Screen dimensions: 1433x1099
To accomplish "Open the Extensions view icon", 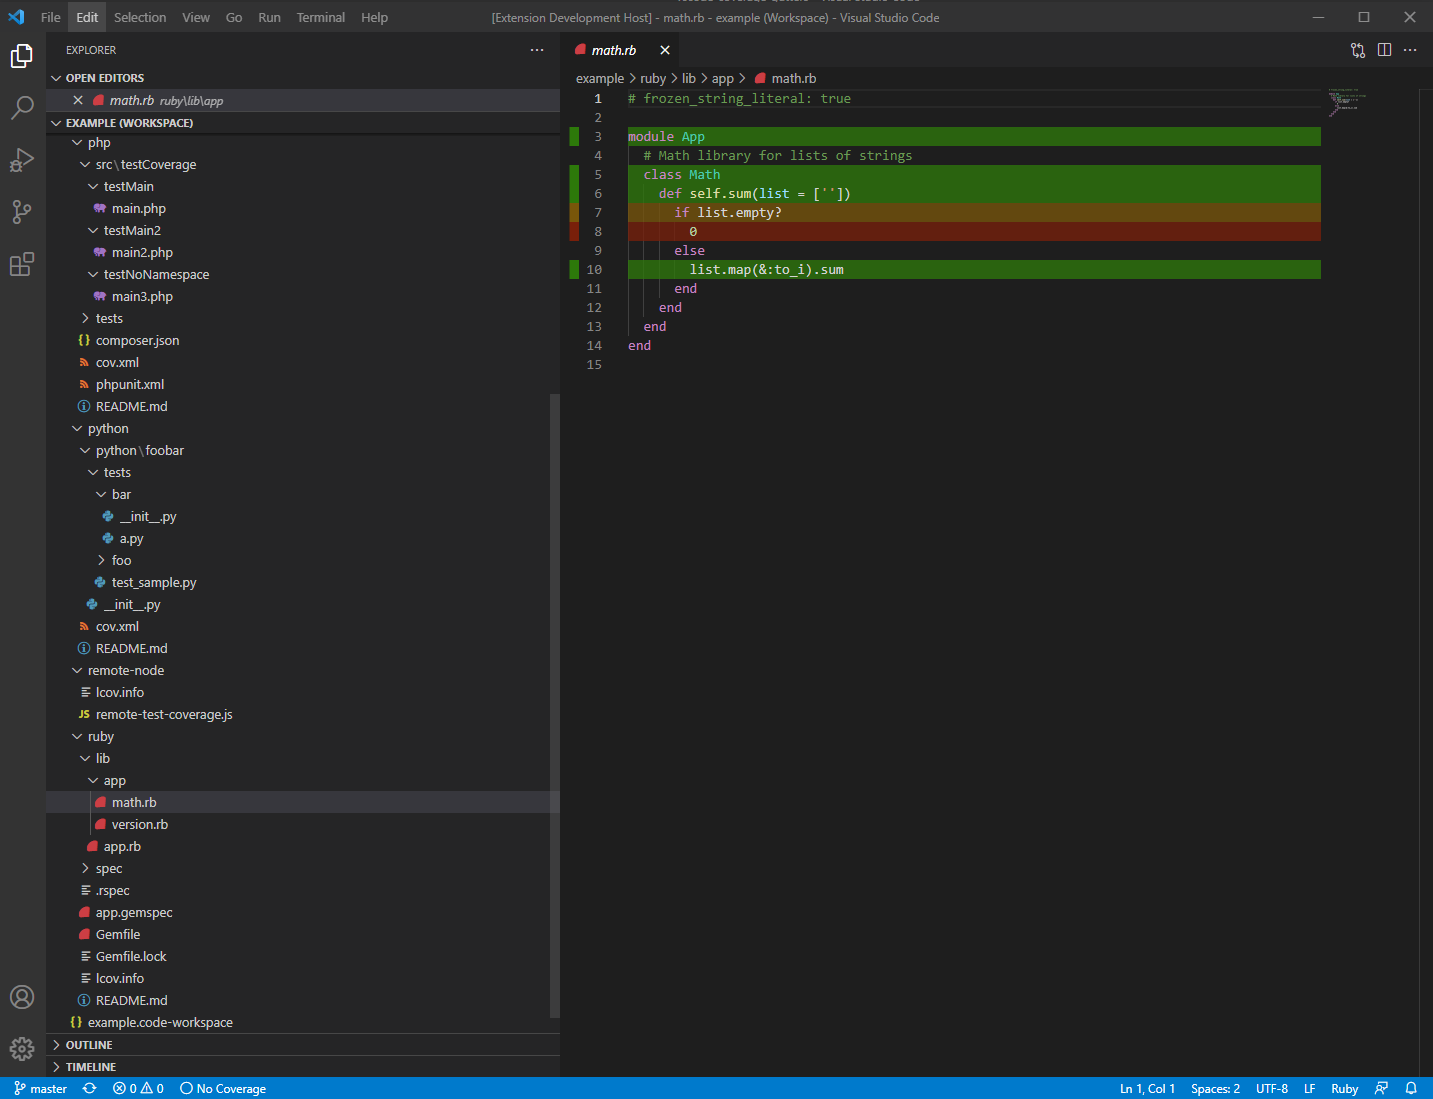I will tap(21, 264).
